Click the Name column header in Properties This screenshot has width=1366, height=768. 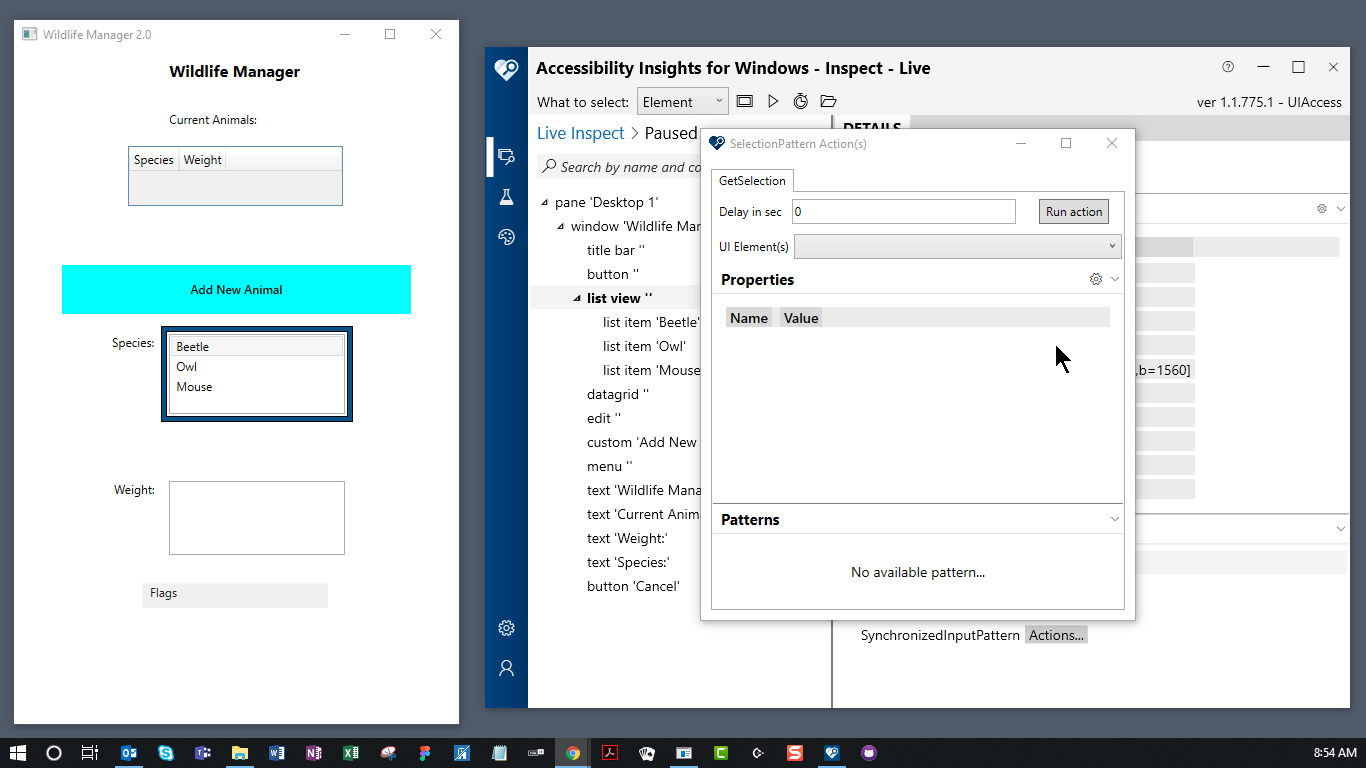(749, 318)
